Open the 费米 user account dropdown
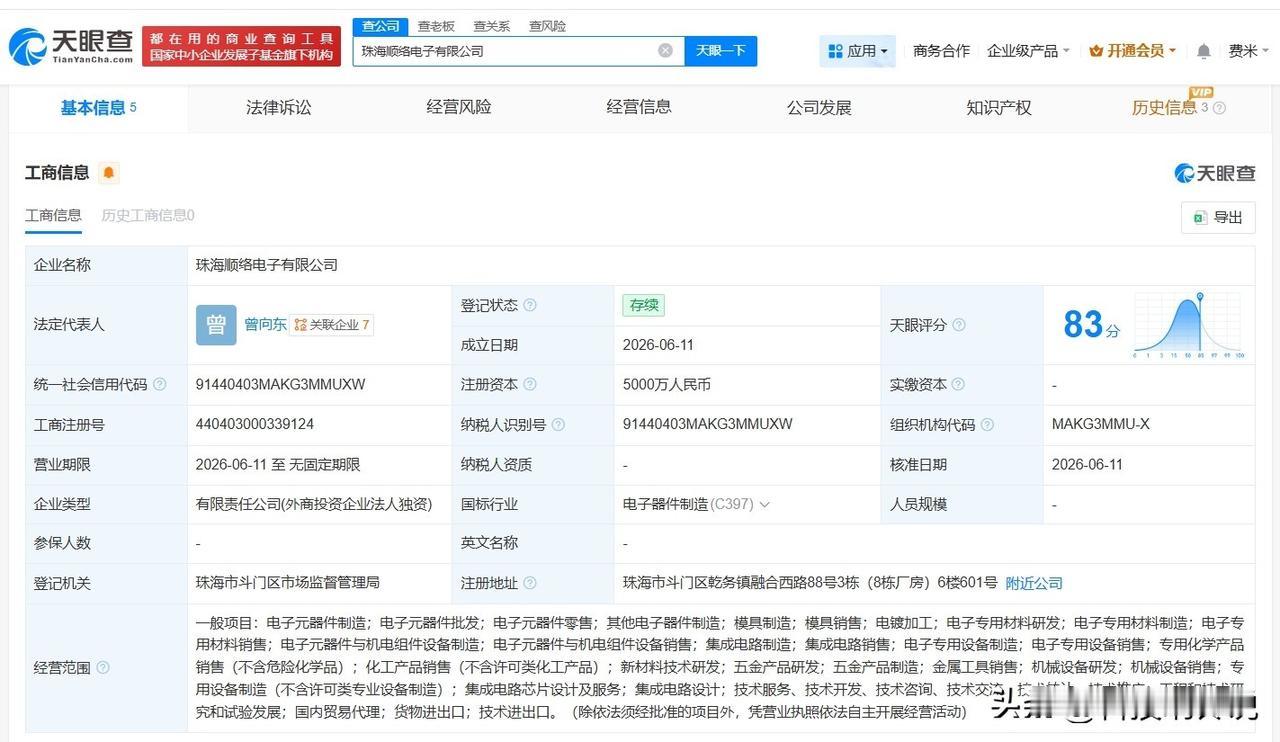The image size is (1280, 742). pyautogui.click(x=1250, y=51)
